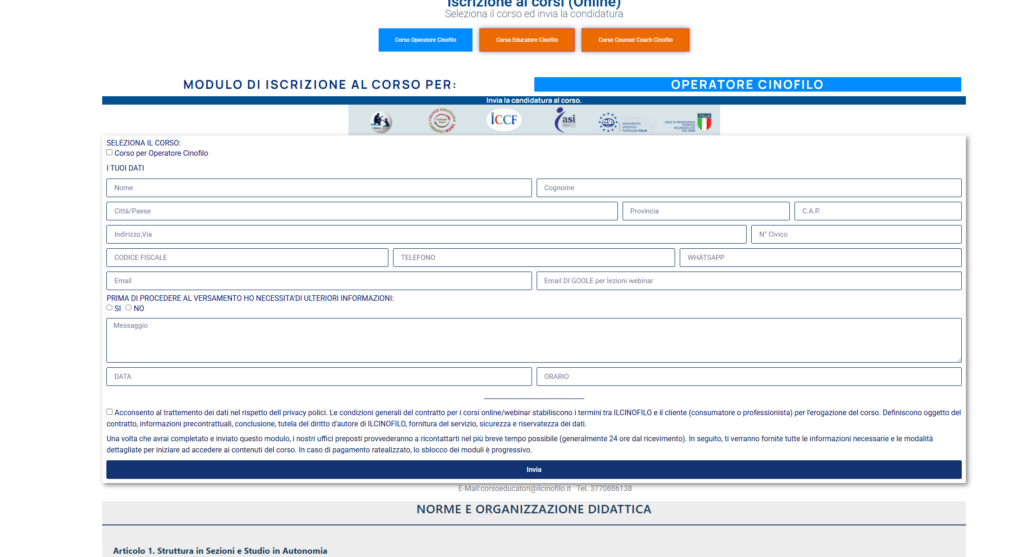Click MODULO DI ISCRIZIONE AL CORSO PER heading
This screenshot has width=1024, height=557.
coord(320,84)
